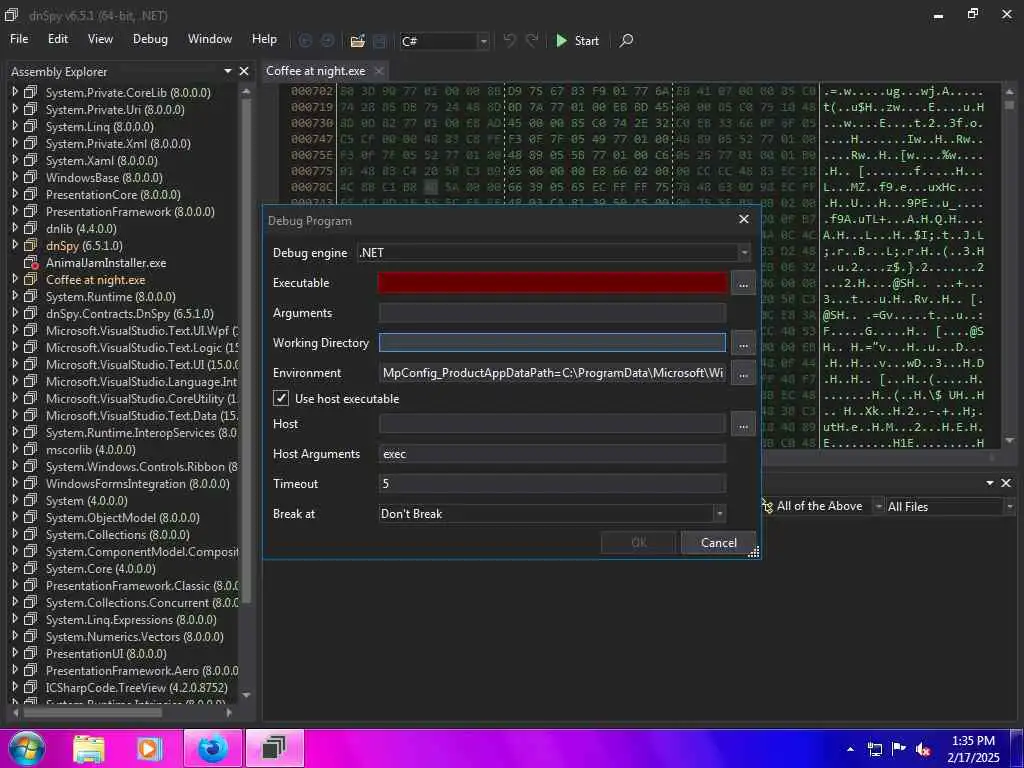
Task: Open Thunderbird browser icon in taskbar
Action: coord(213,748)
